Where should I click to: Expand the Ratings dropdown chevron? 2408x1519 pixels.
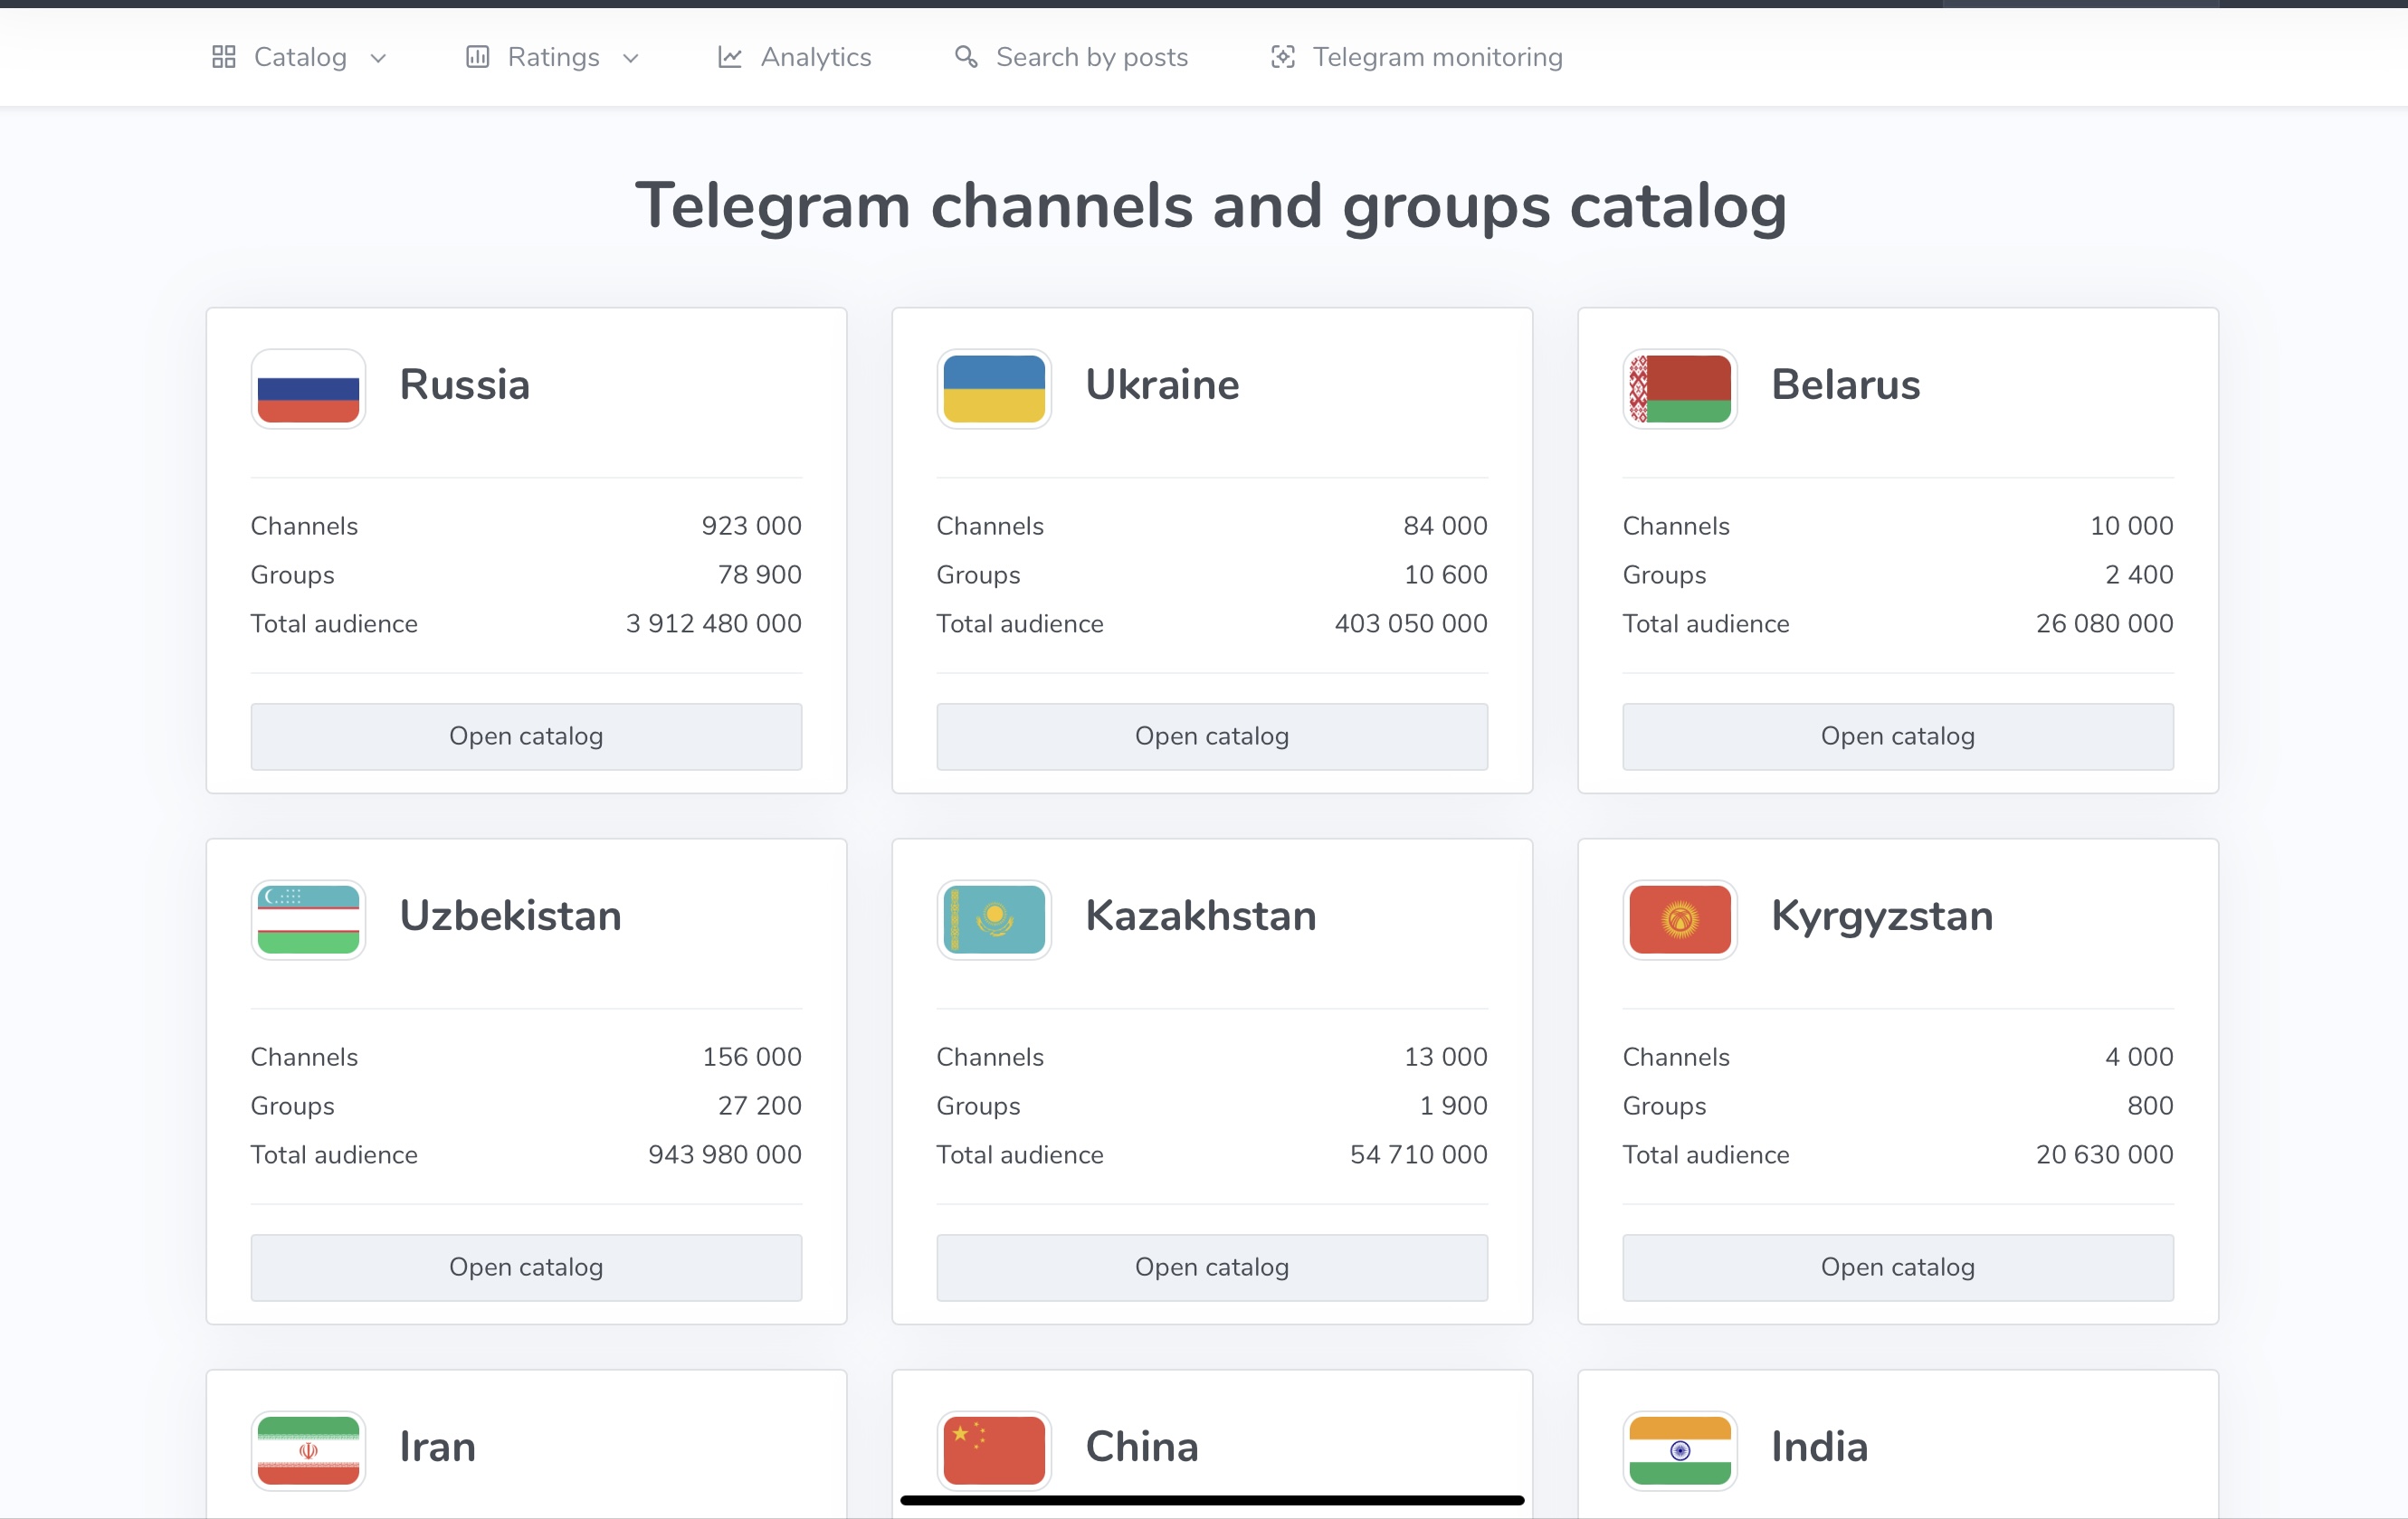[631, 58]
